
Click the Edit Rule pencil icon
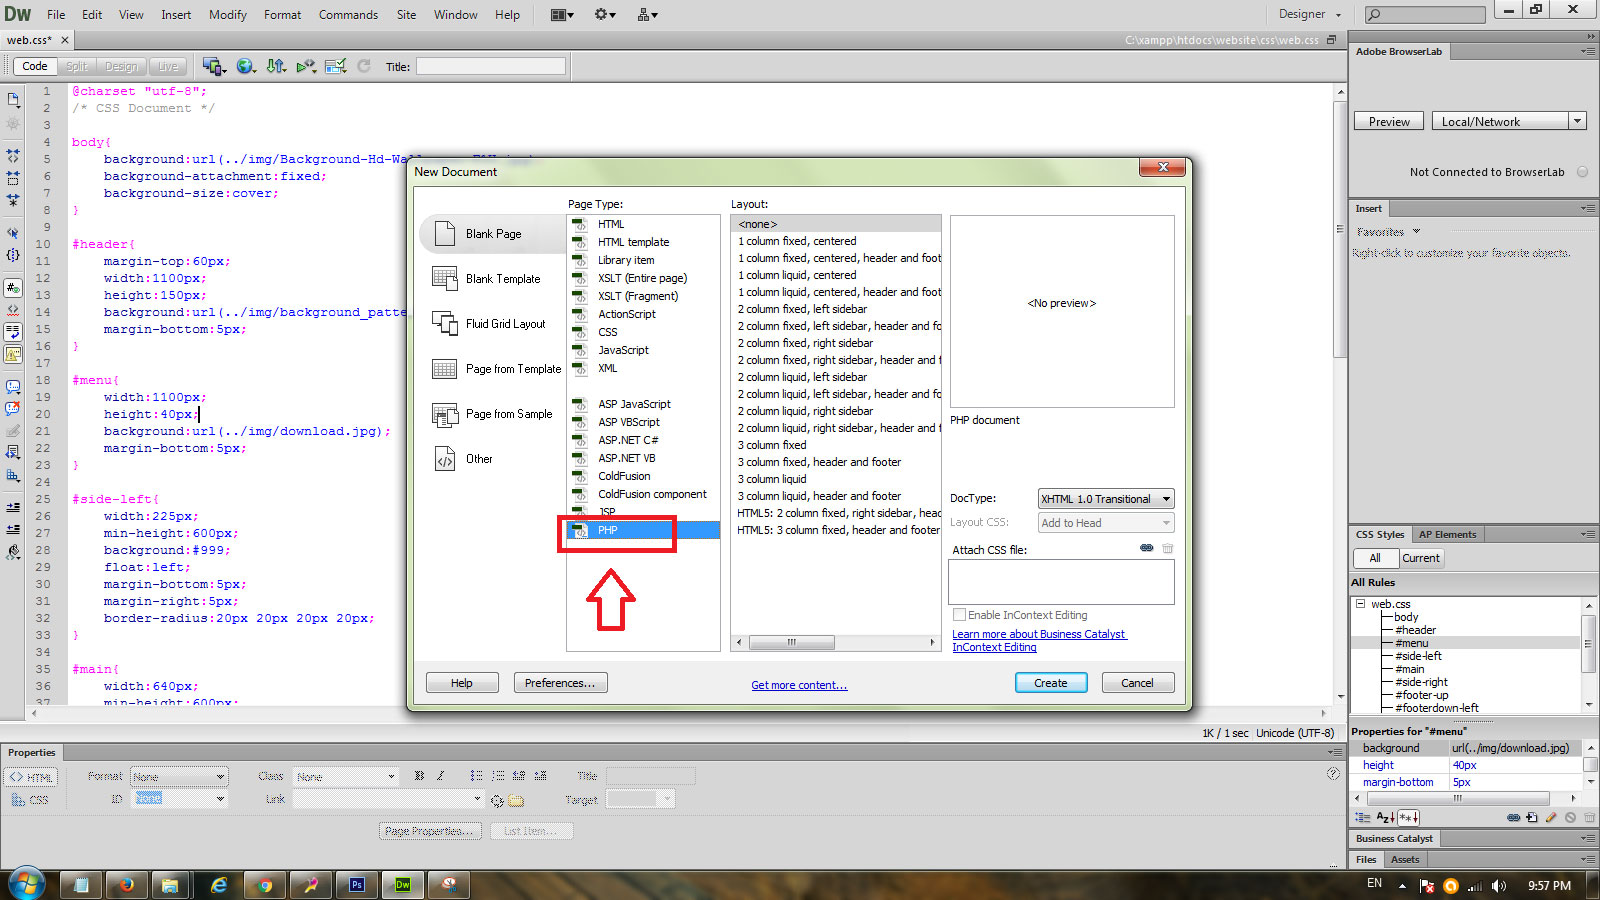click(1551, 817)
